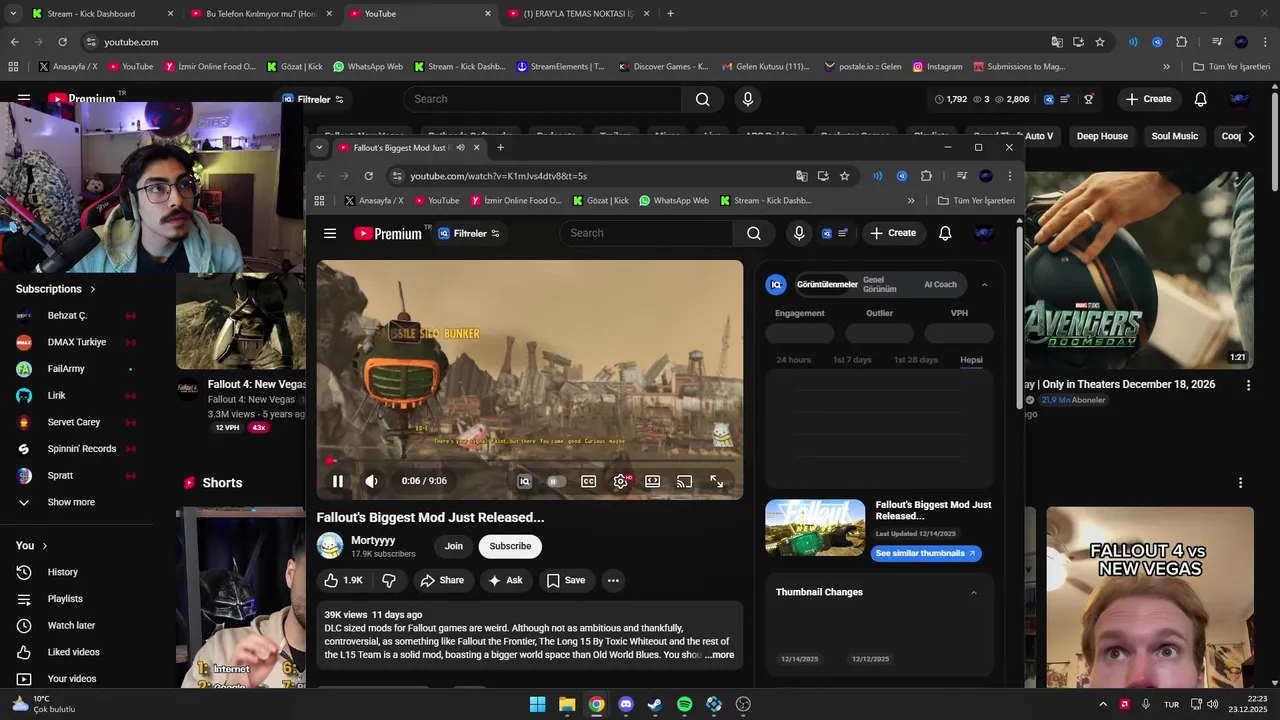1280x720 pixels.
Task: Click the IQ icon in player controls
Action: (524, 481)
